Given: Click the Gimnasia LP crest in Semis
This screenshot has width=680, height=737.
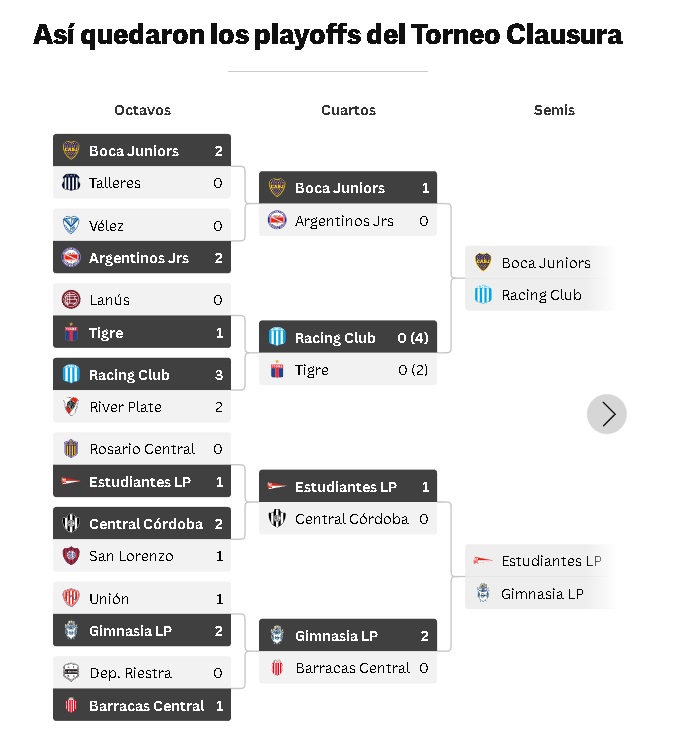Looking at the screenshot, I should (483, 593).
